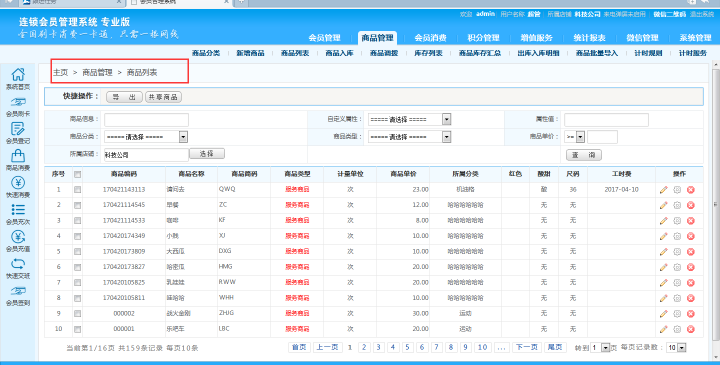
Task: Edit product 000002 pencil icon
Action: 664,314
